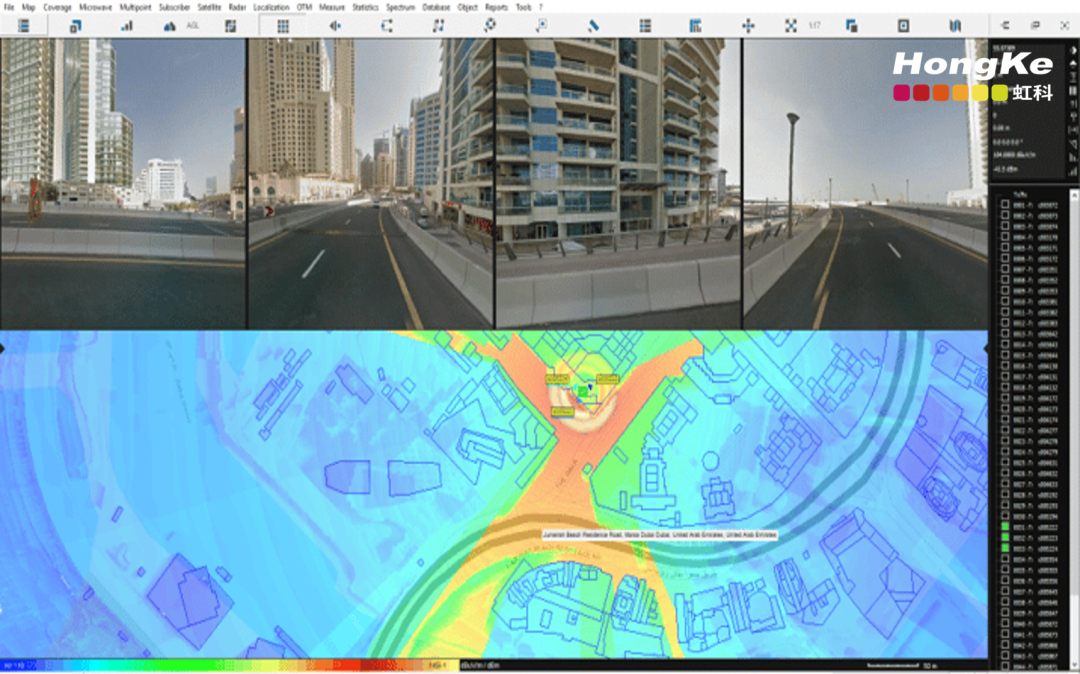Click the polygon selection icon in toolbar
1080x674 pixels.
[x=386, y=26]
